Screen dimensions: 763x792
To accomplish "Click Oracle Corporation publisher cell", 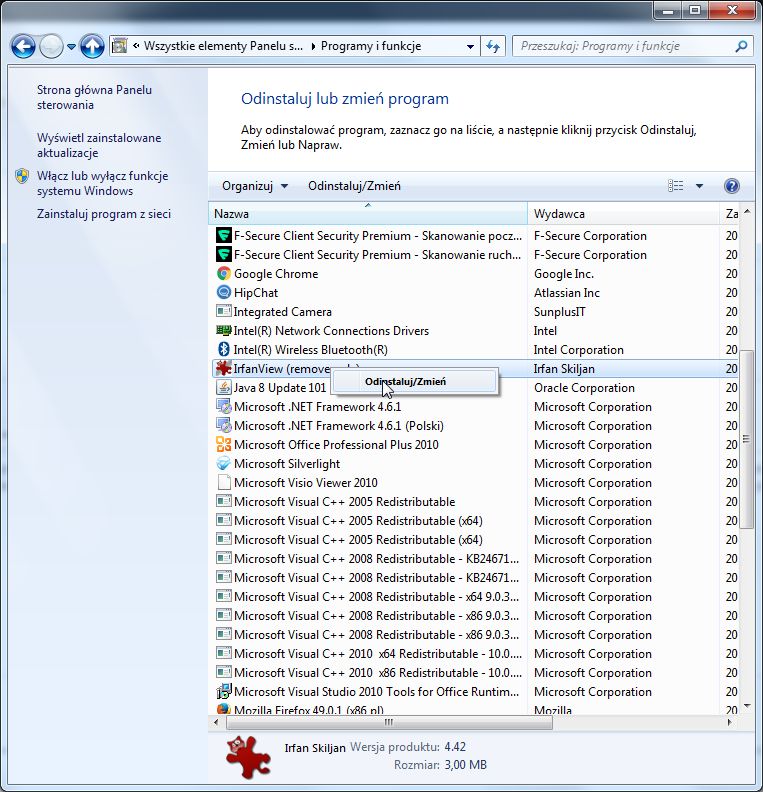I will (584, 388).
